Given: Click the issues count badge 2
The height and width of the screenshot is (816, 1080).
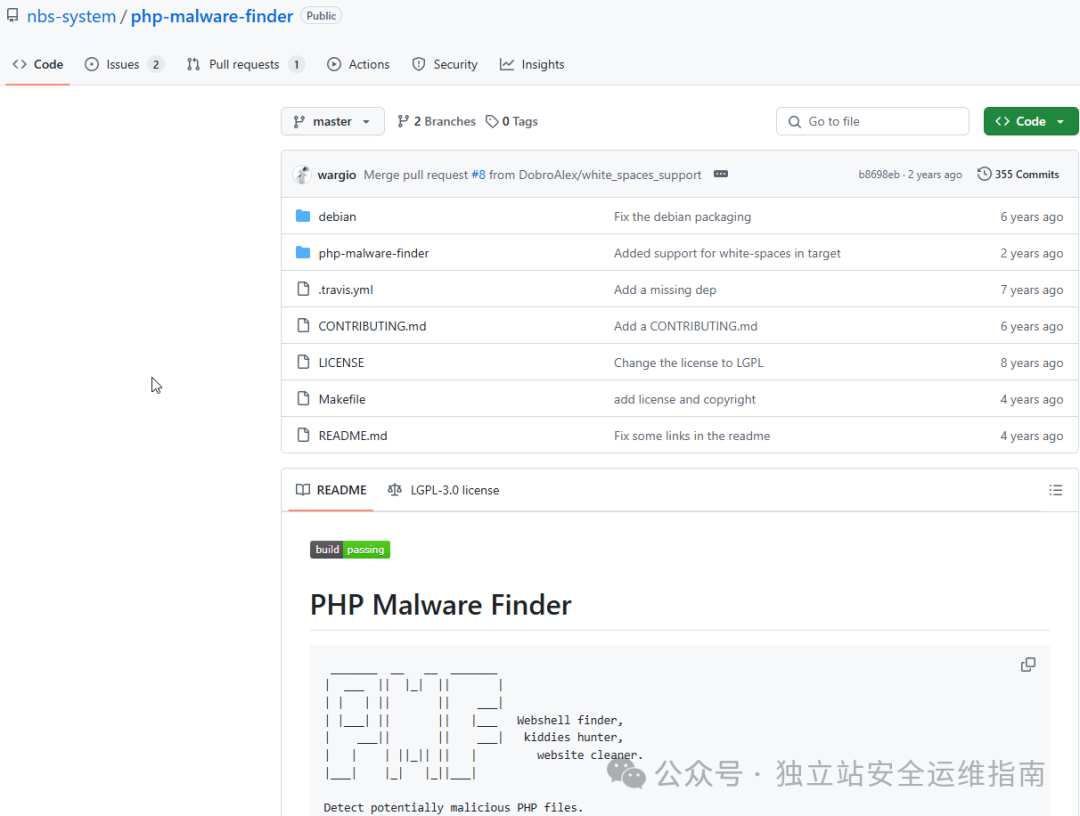Looking at the screenshot, I should (156, 64).
